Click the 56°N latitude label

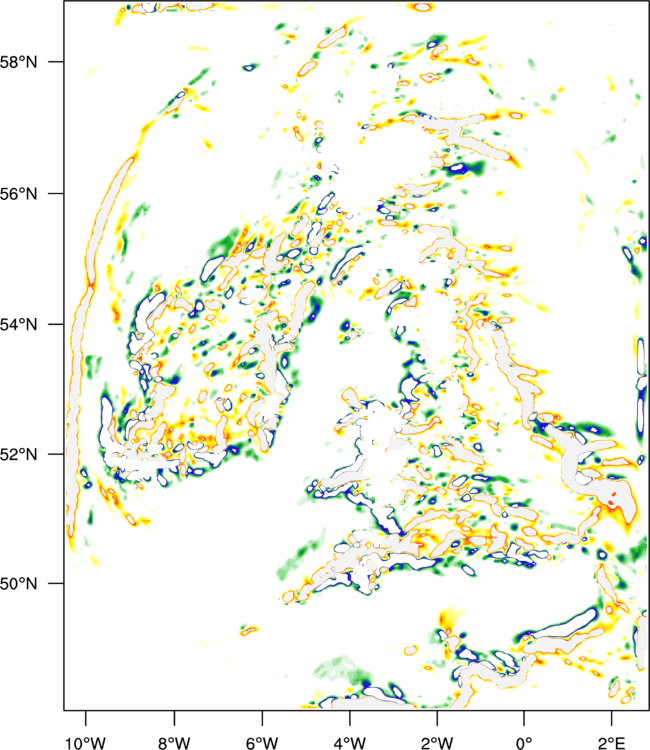tap(18, 194)
